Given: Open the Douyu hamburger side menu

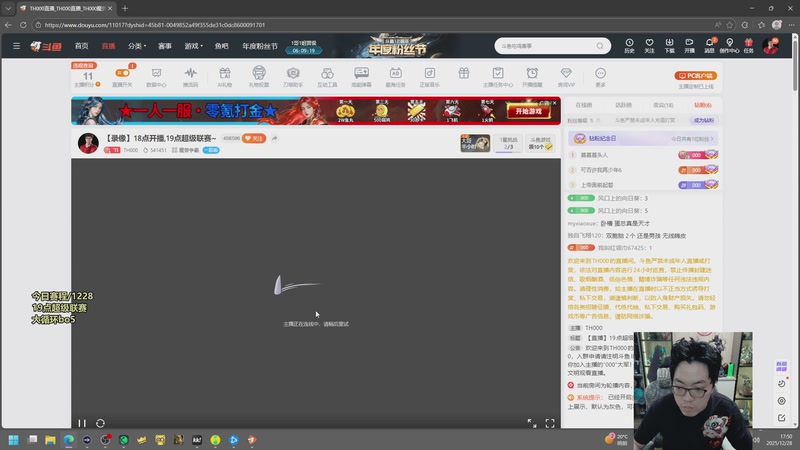Looking at the screenshot, I should (x=16, y=46).
